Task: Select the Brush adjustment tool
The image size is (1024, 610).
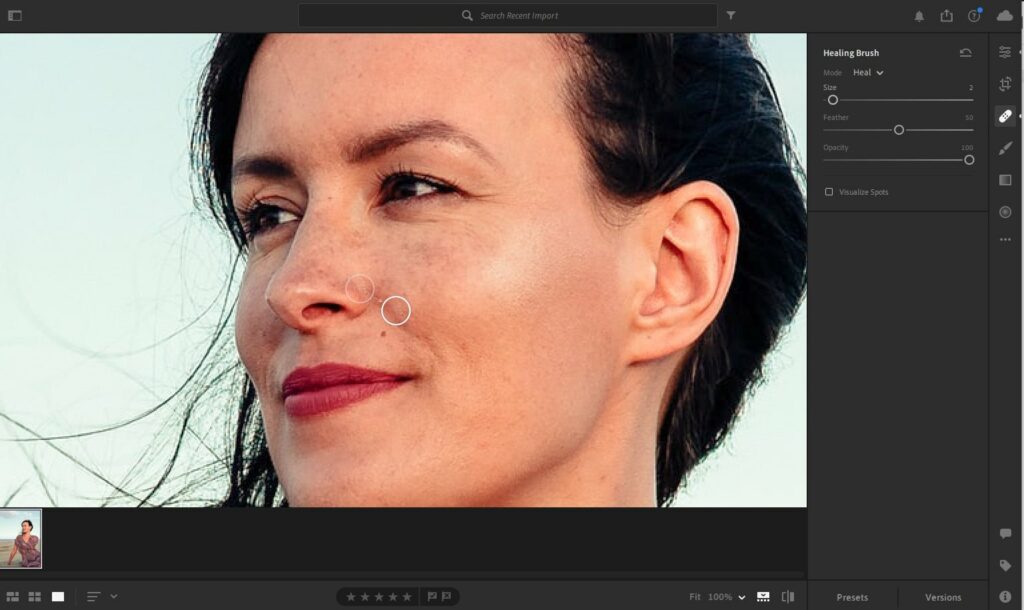Action: point(1005,149)
